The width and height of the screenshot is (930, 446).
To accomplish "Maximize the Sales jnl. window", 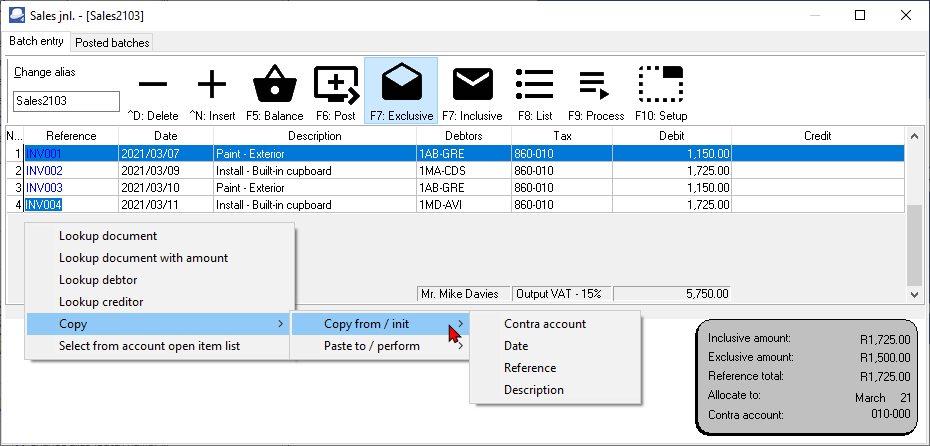I will pyautogui.click(x=859, y=15).
